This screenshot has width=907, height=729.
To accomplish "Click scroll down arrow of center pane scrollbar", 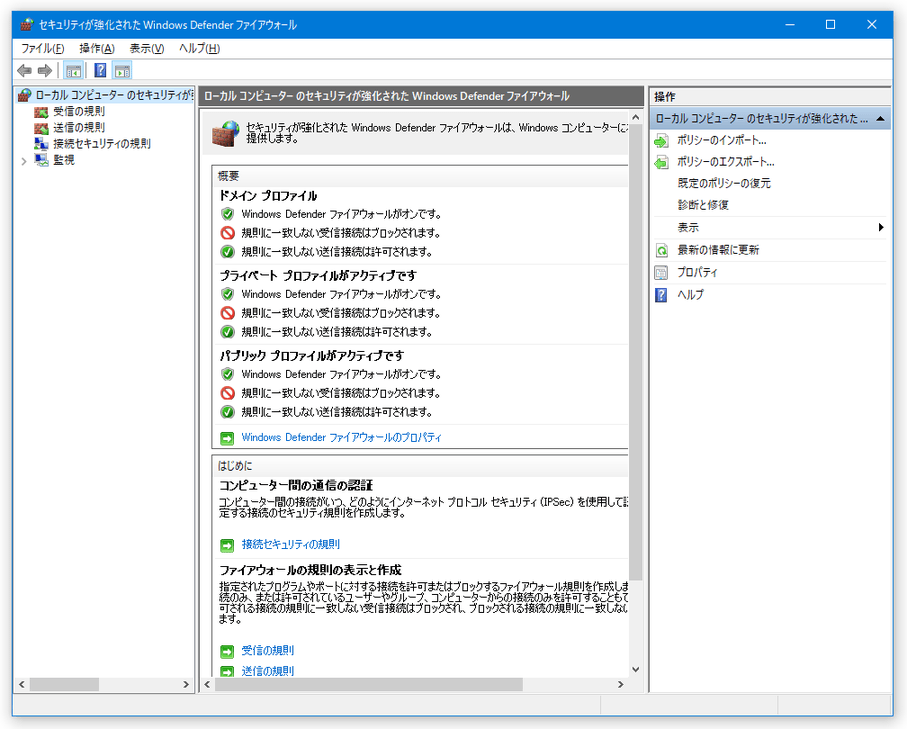I will click(636, 670).
